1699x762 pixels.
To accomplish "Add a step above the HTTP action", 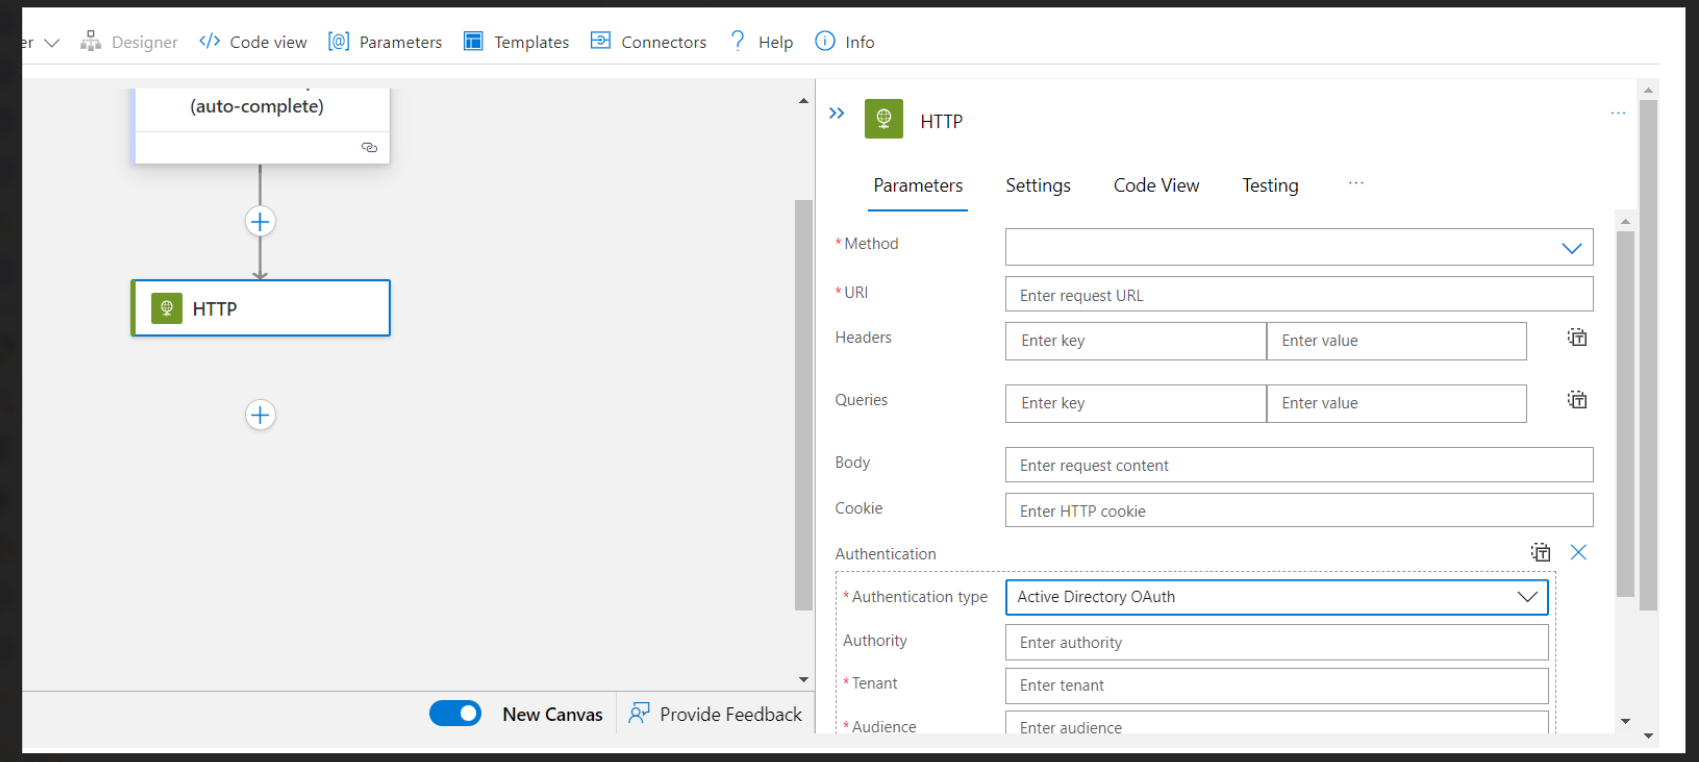I will (260, 222).
